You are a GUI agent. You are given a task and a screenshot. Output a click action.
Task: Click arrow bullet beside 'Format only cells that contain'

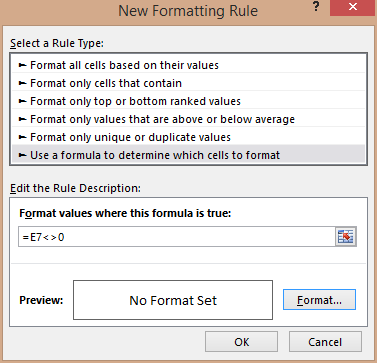click(x=22, y=83)
